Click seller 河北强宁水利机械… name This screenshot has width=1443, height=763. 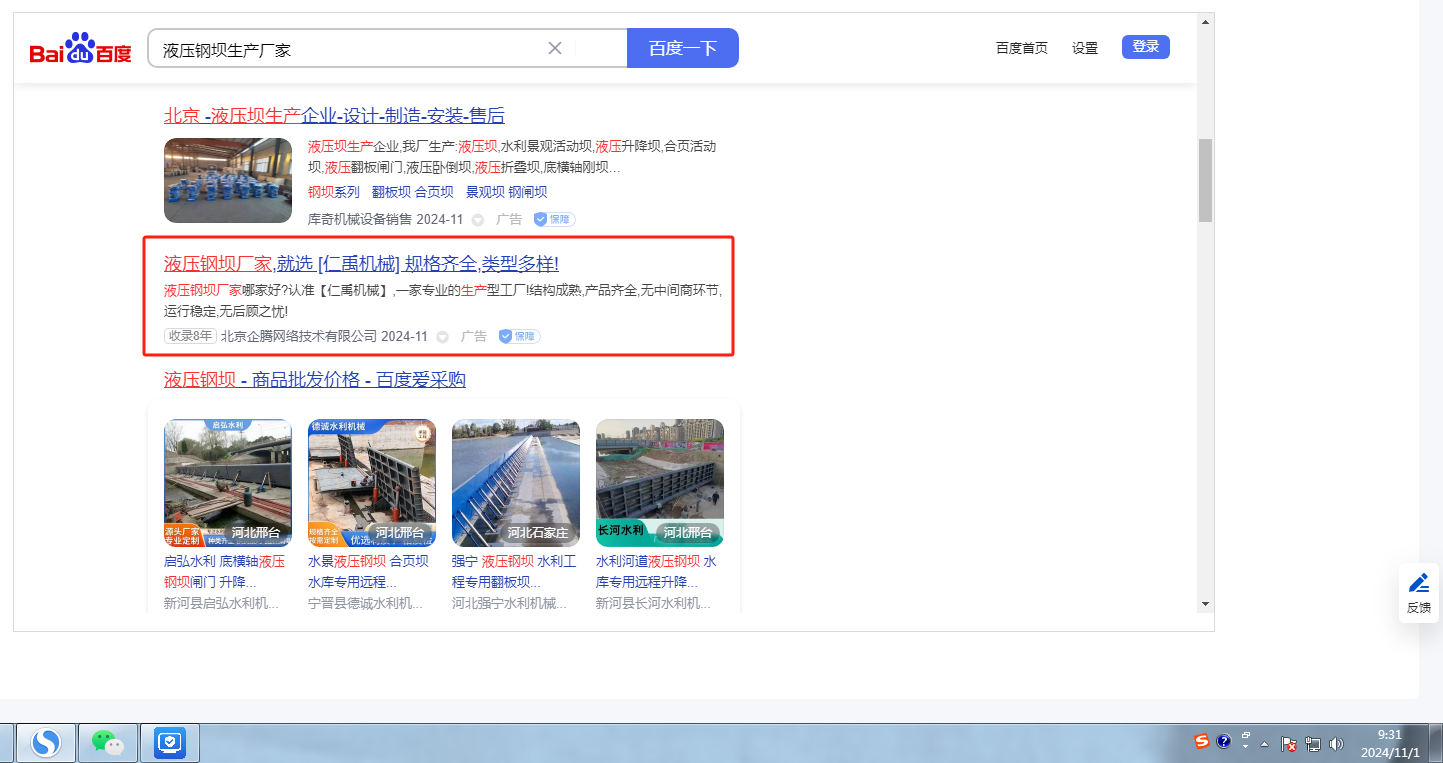tap(509, 604)
